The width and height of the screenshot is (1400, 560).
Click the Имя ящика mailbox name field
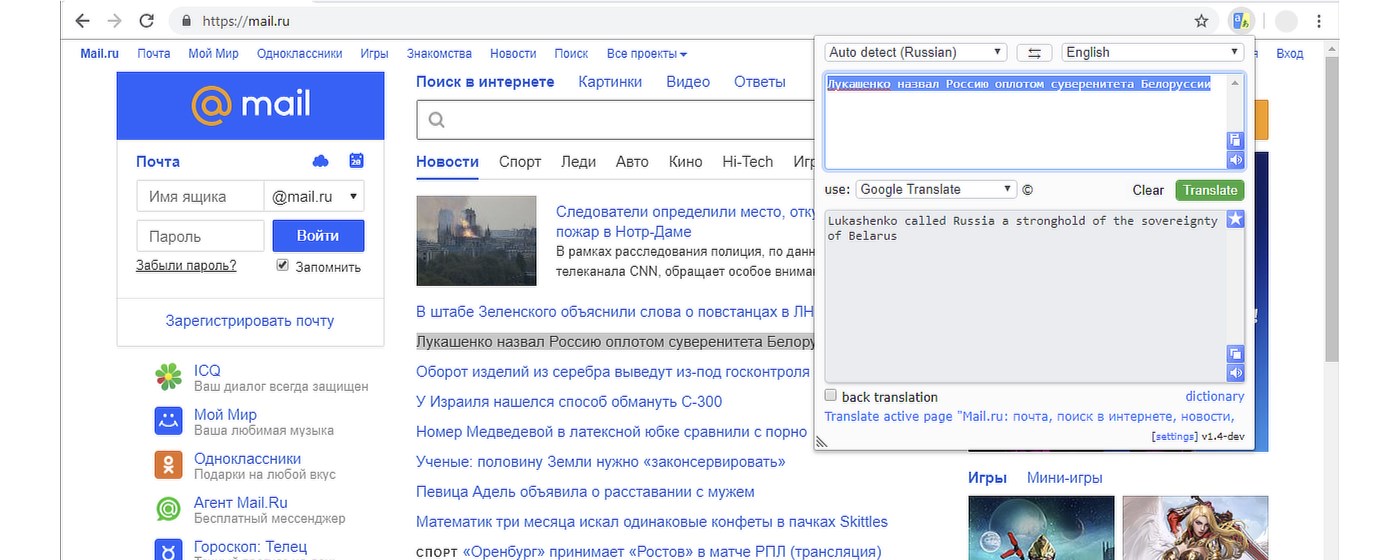tap(200, 197)
